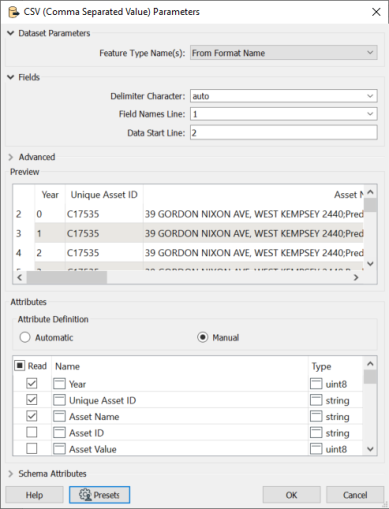Click the uint8 type of Year

336,384
